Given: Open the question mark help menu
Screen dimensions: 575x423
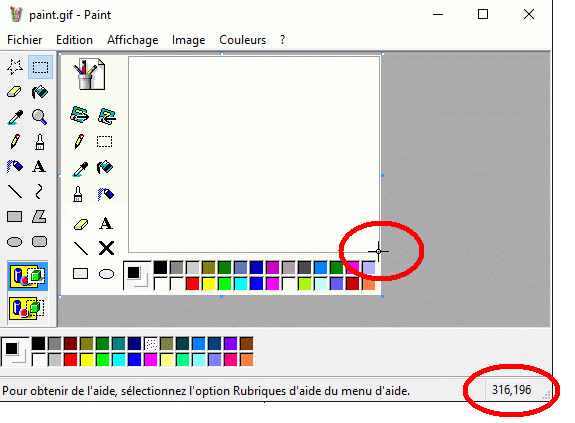Looking at the screenshot, I should [x=282, y=40].
